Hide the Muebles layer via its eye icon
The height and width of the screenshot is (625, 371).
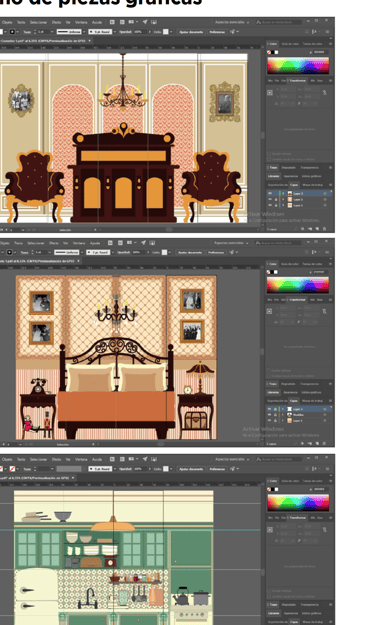click(x=270, y=415)
